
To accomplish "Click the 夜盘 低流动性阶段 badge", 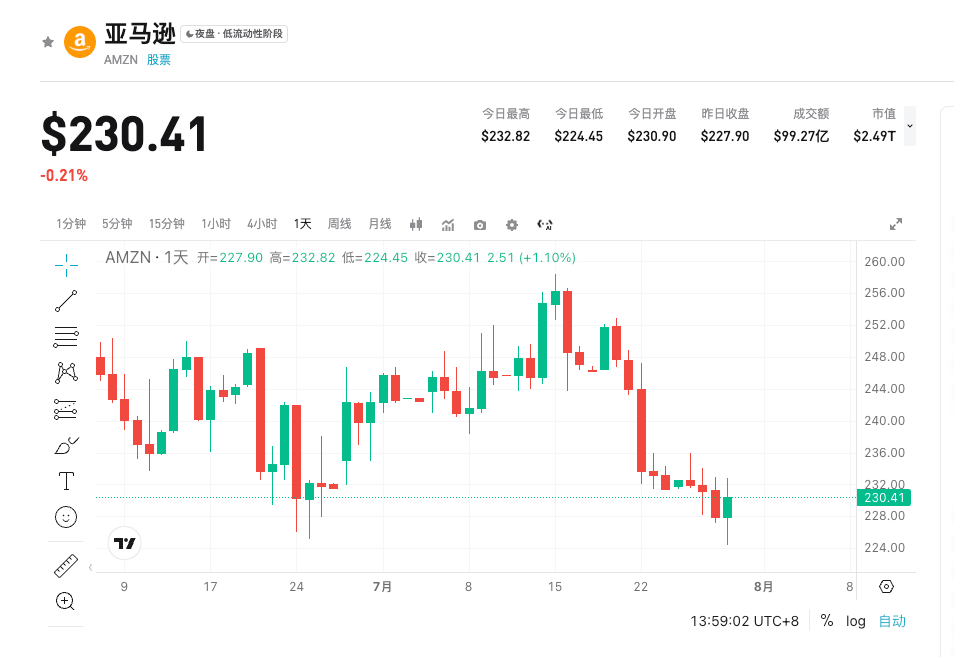I will [x=234, y=33].
